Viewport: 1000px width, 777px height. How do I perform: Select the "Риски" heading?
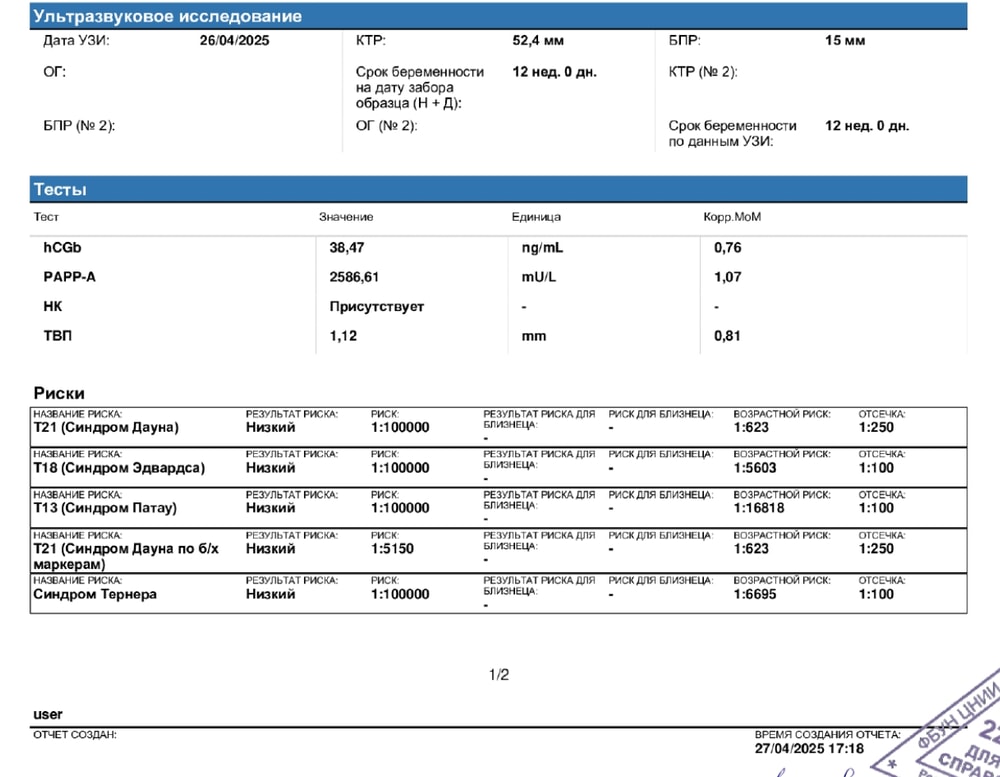pos(59,394)
